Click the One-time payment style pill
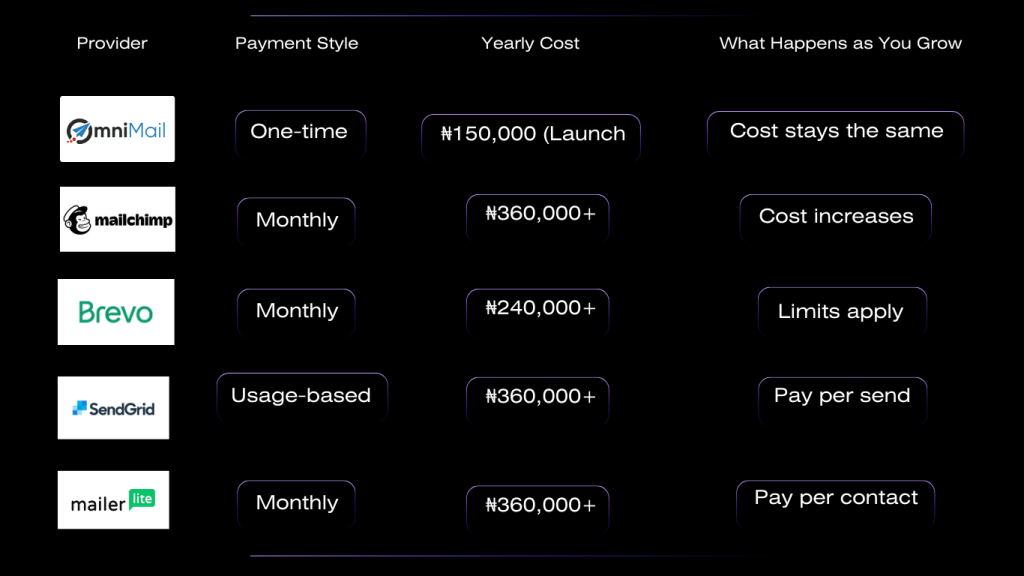1024x576 pixels. click(300, 132)
